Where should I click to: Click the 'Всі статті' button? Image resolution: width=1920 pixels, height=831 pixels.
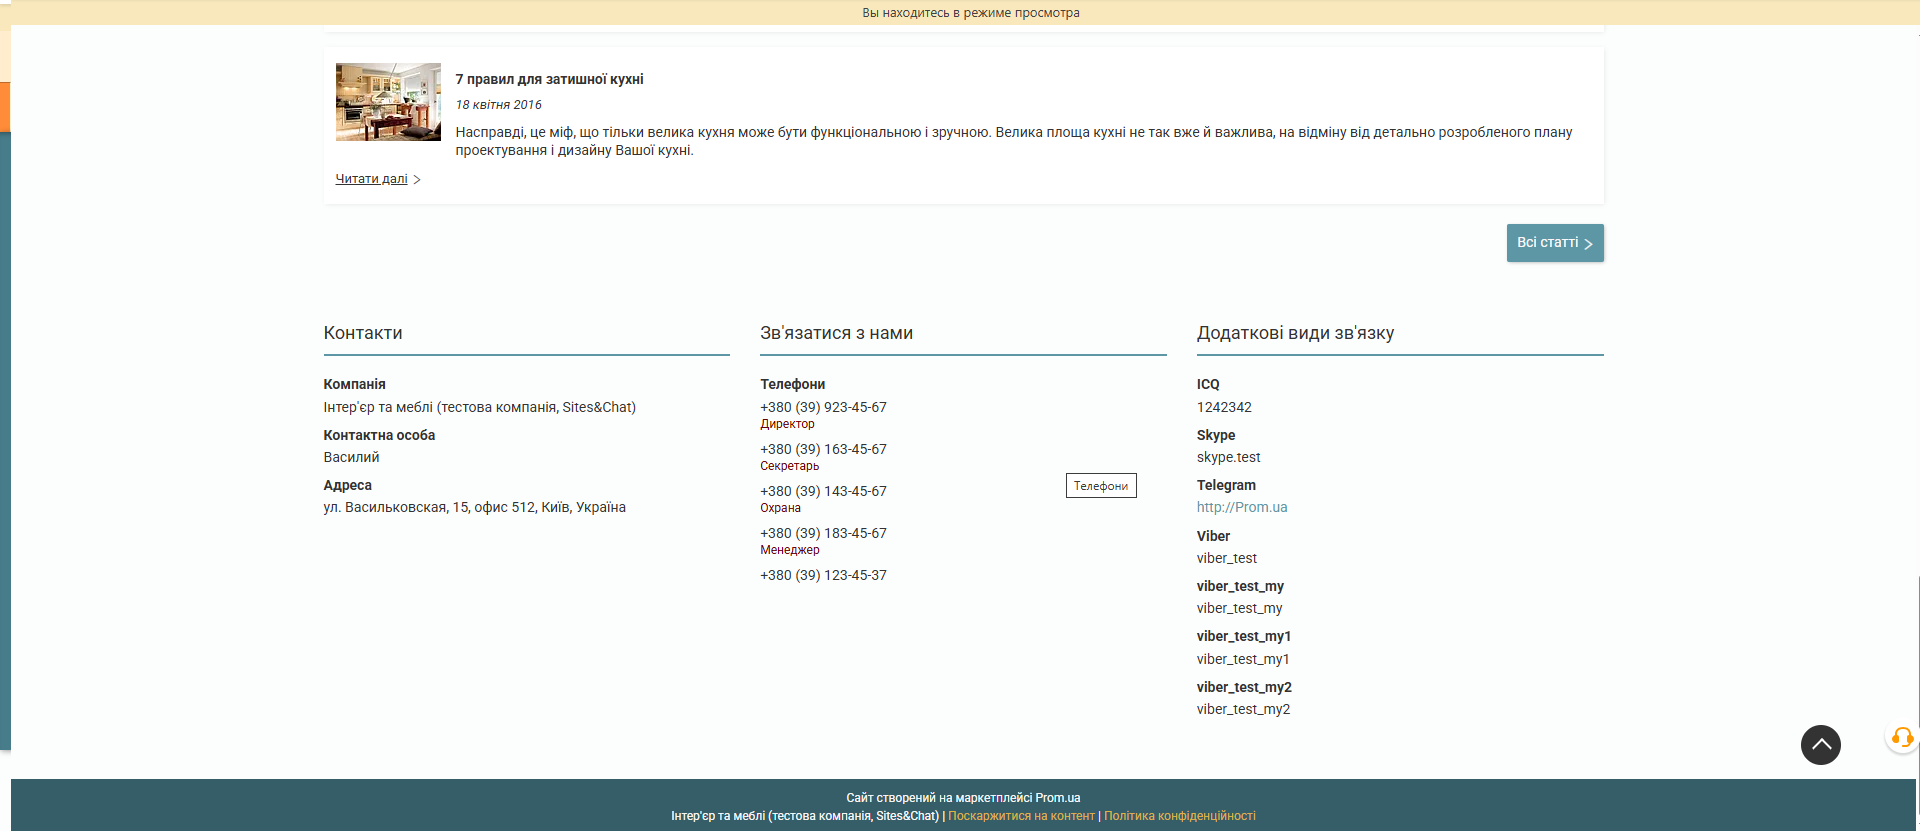point(1554,243)
